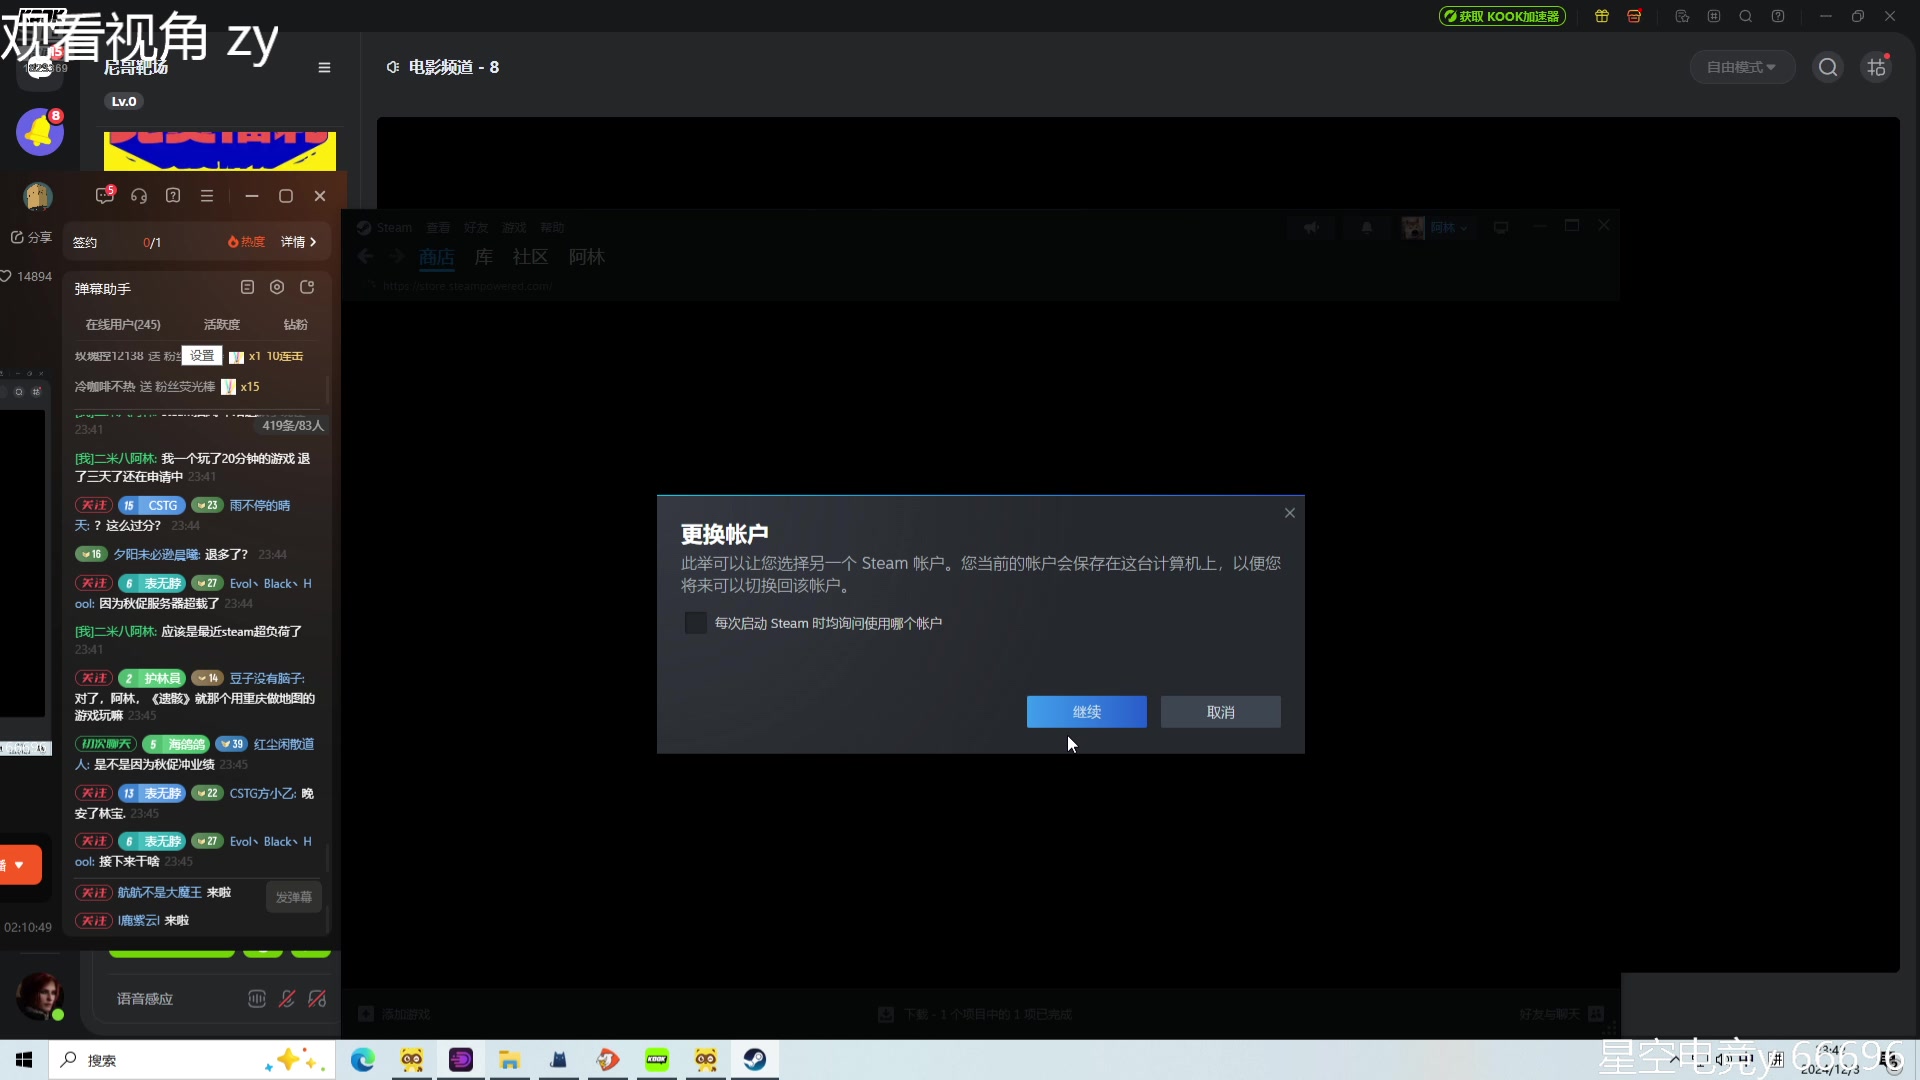
Task: Open the server menu hamburger next to 尼哥靶场
Action: [324, 68]
